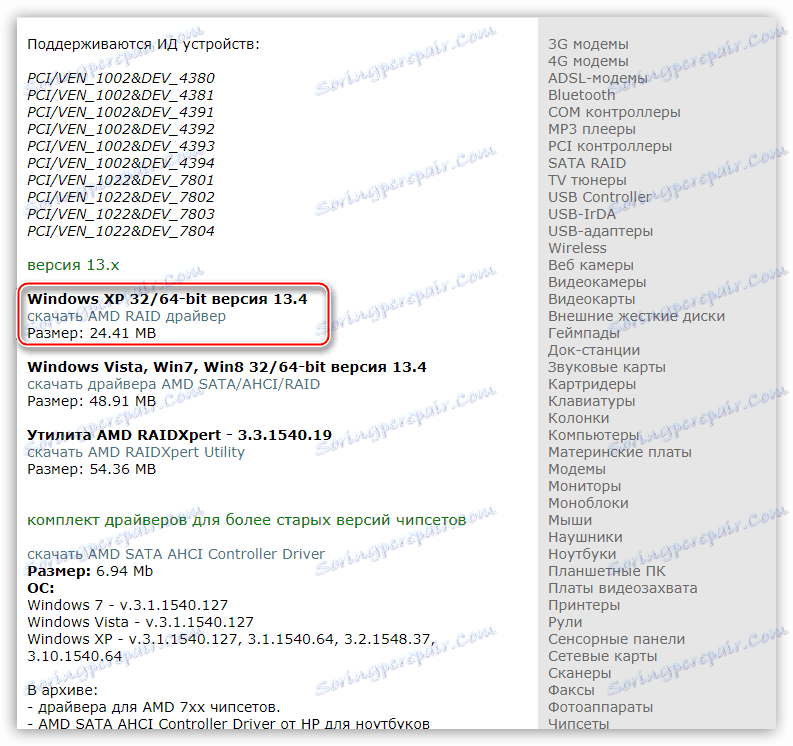This screenshot has width=793, height=746.
Task: Click 'Поддерживаются ИД устройств:' heading text
Action: tap(143, 45)
